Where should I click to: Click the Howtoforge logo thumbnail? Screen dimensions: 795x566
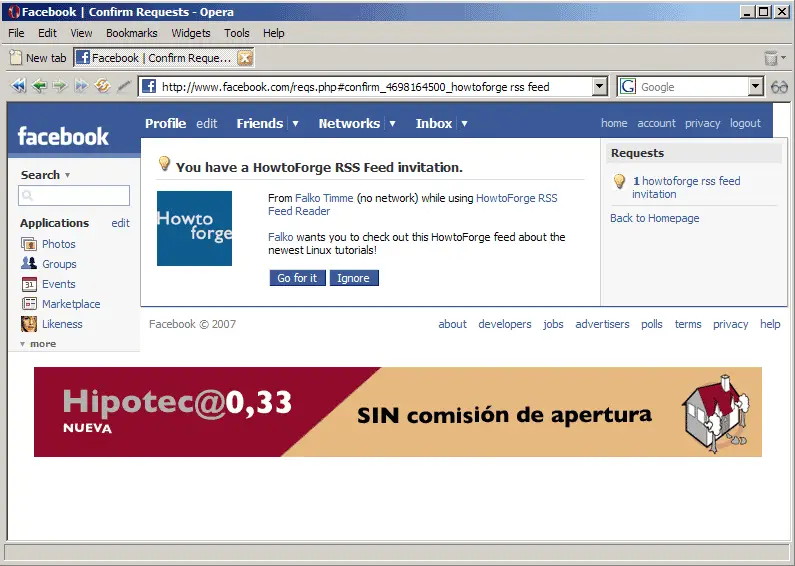[194, 228]
